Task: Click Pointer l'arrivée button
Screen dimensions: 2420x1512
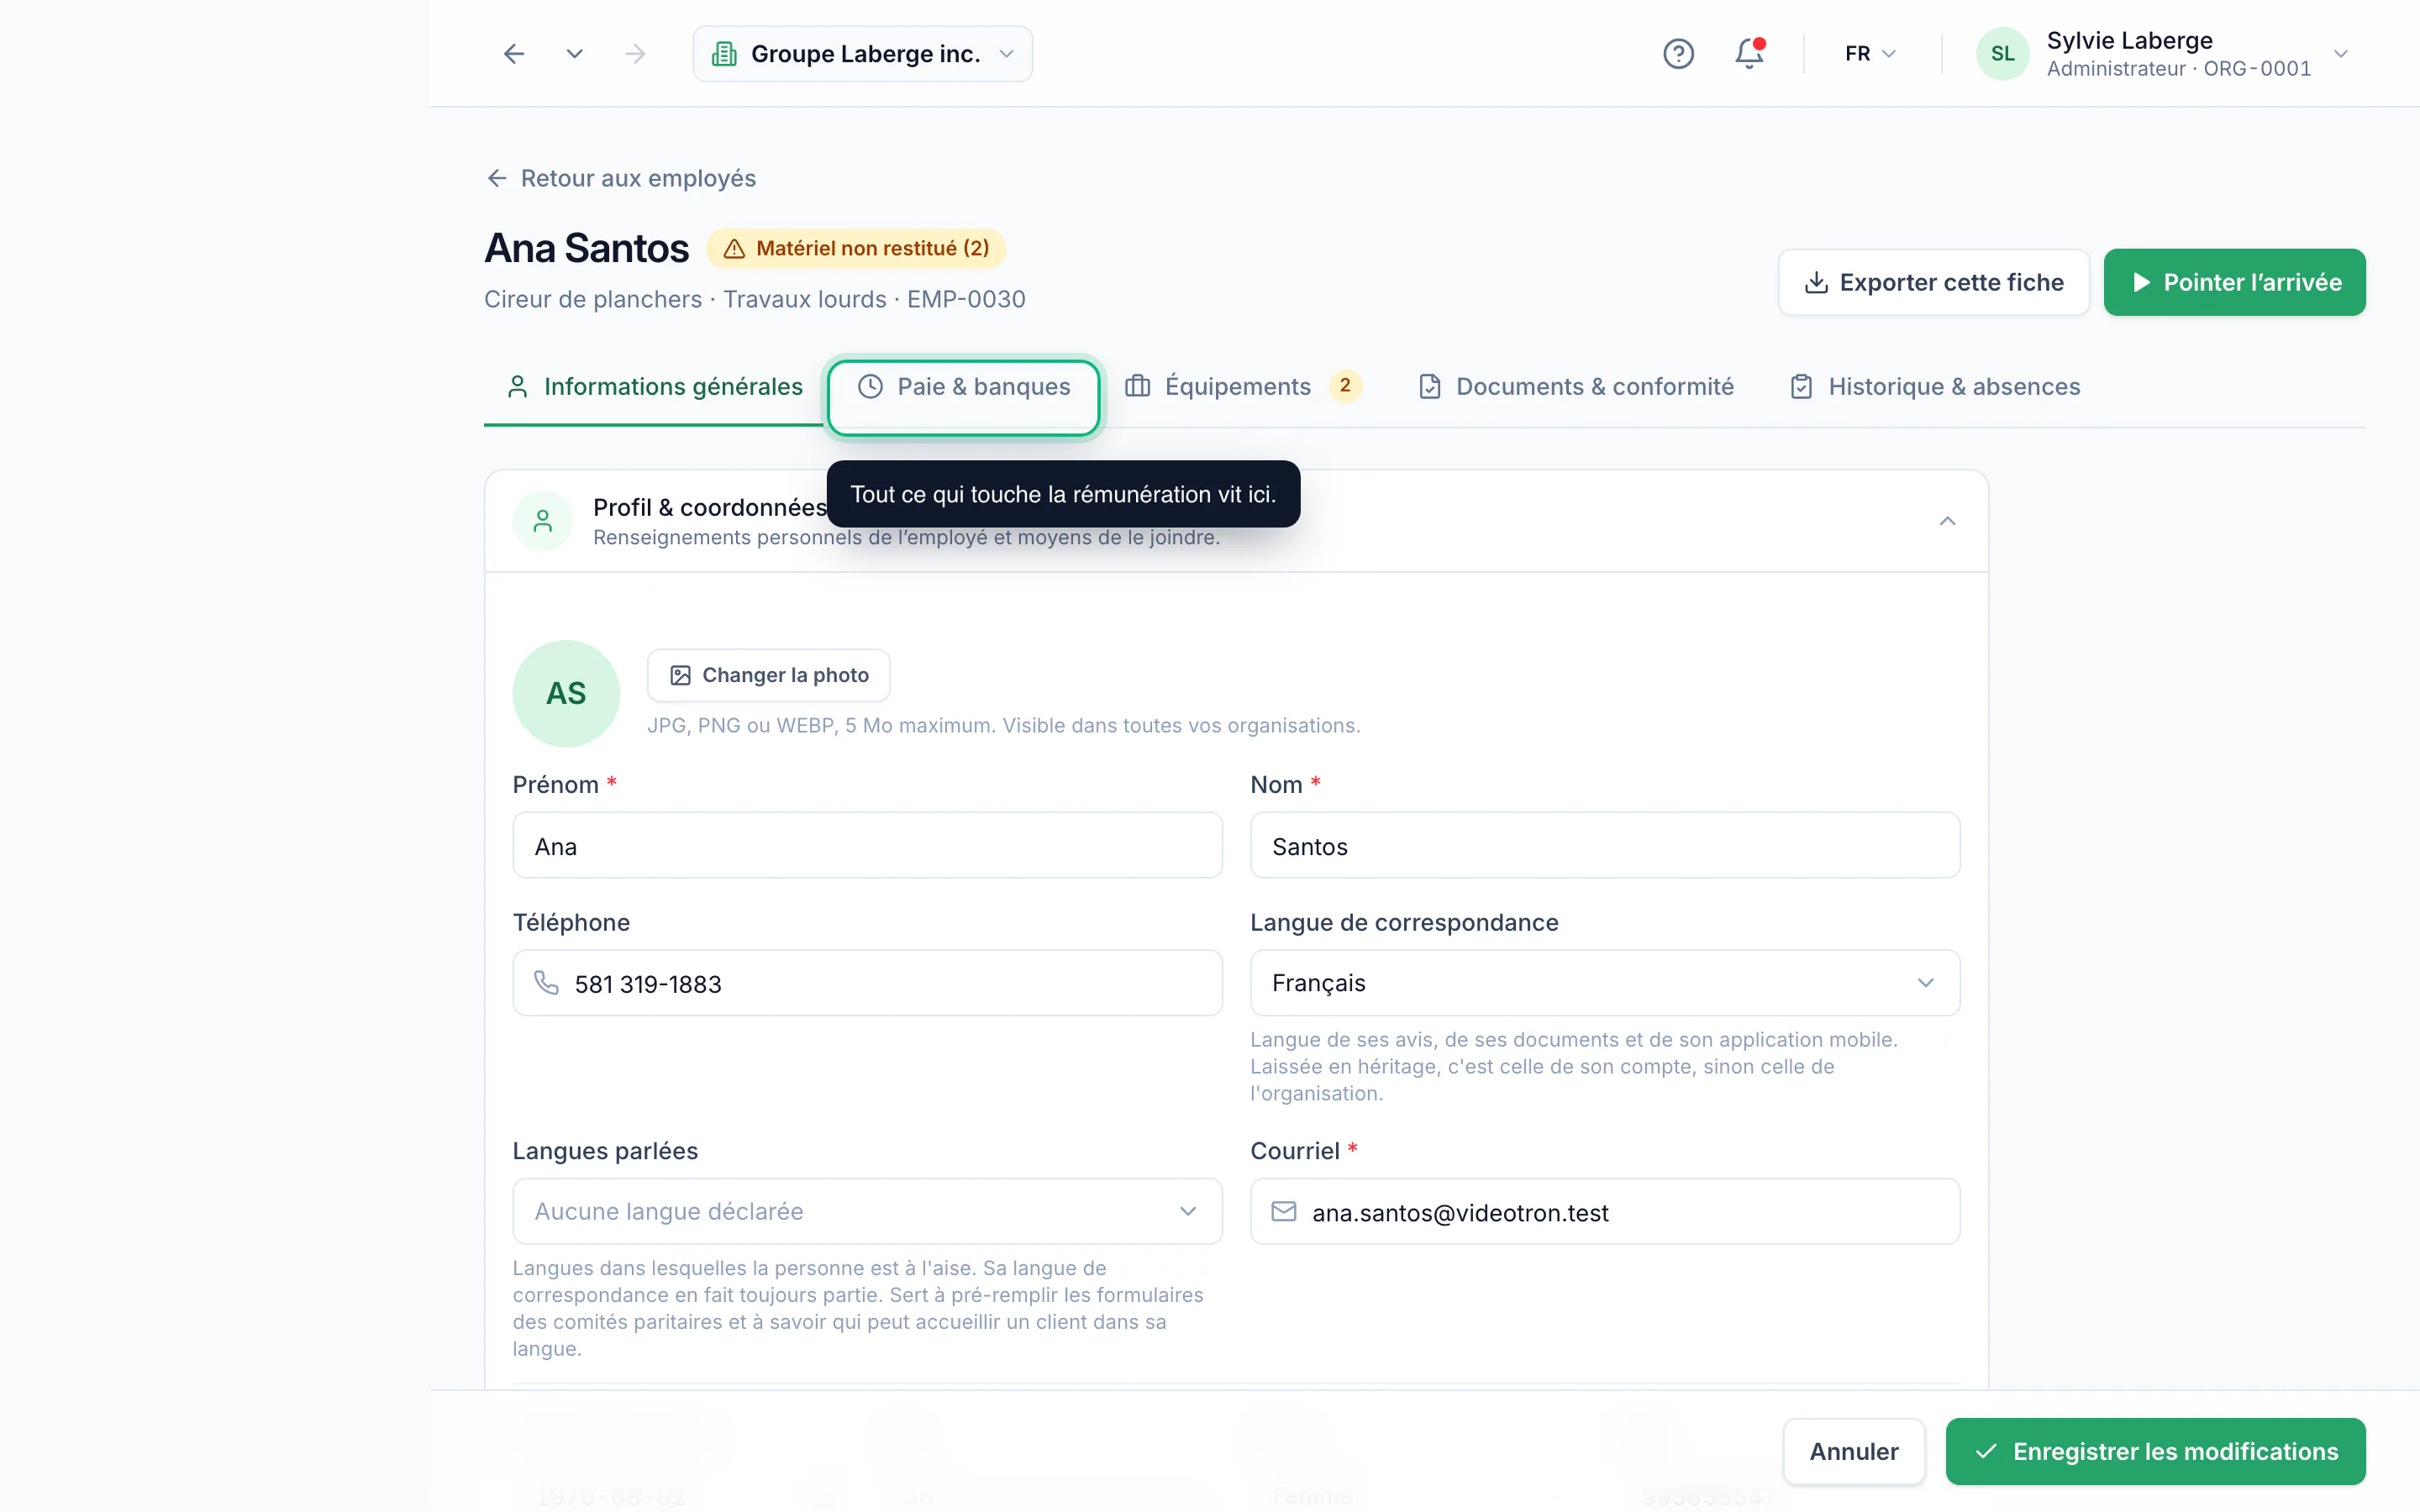Action: point(2234,282)
